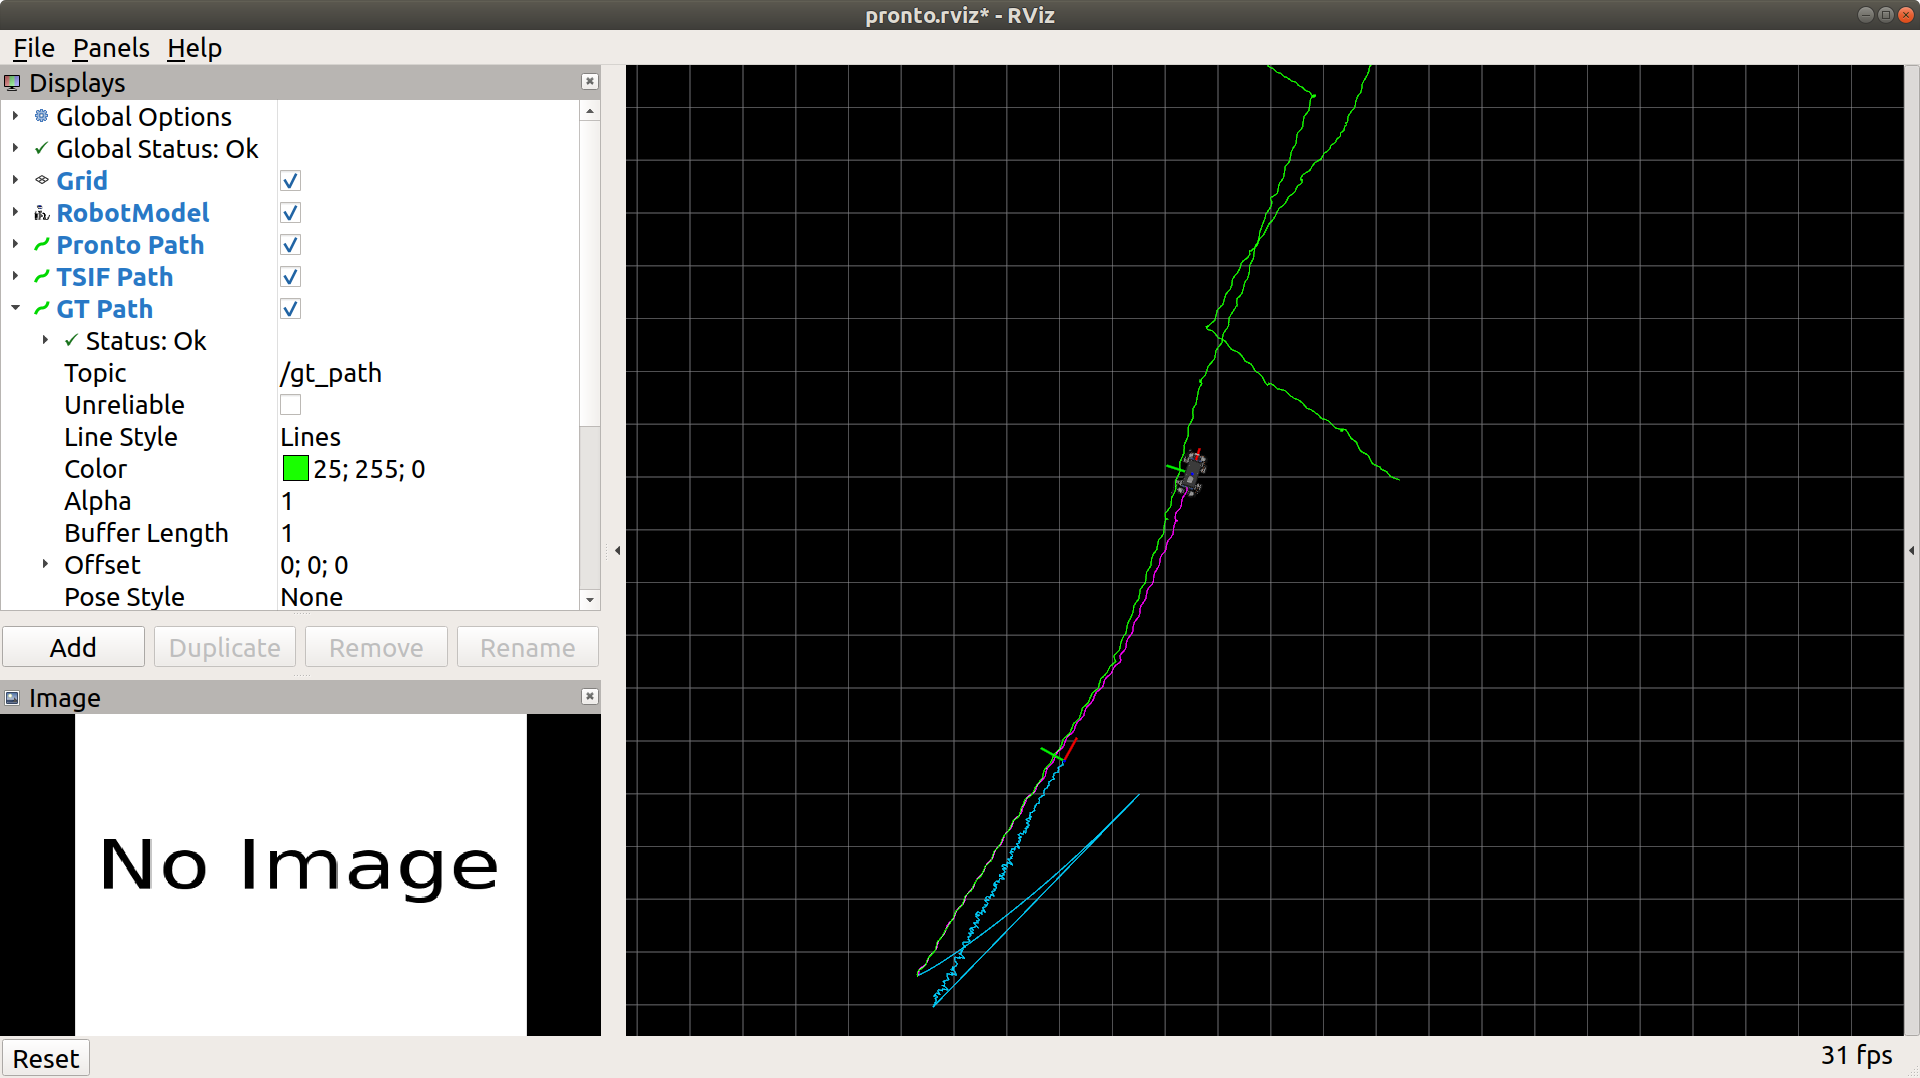Edit the /gt_path topic field
The width and height of the screenshot is (1920, 1078).
coord(428,373)
